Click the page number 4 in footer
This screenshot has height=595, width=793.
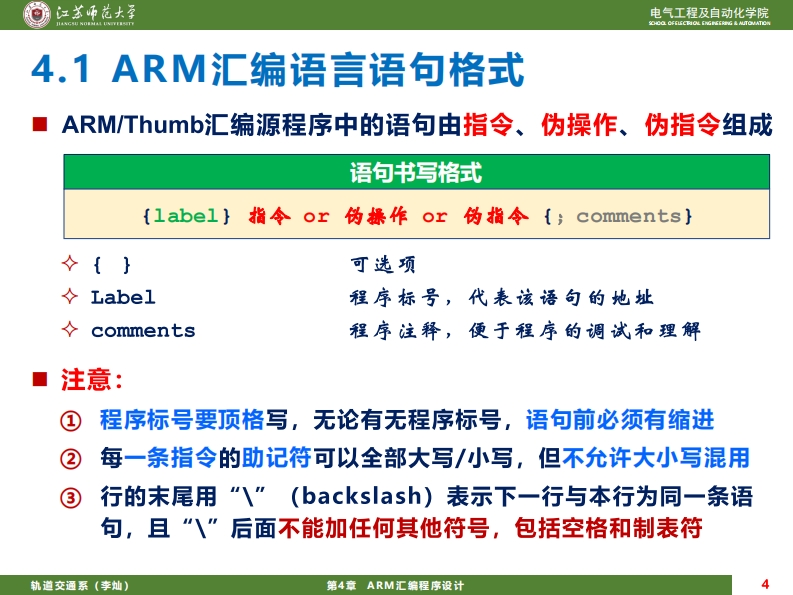click(765, 584)
